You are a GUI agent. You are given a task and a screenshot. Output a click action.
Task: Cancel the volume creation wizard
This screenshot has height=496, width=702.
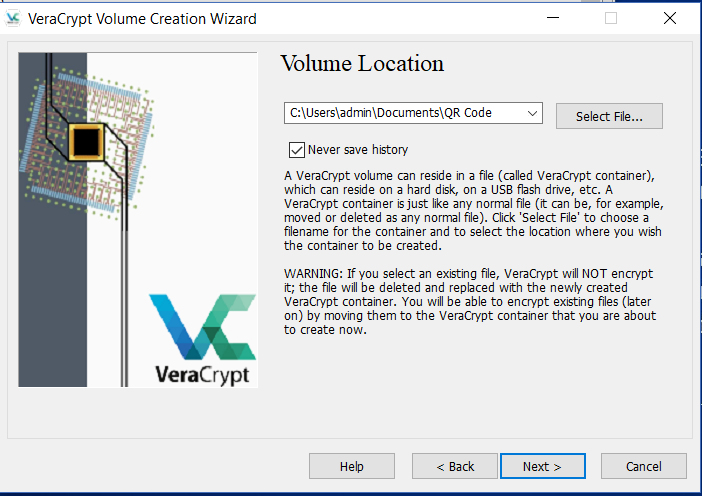click(643, 466)
